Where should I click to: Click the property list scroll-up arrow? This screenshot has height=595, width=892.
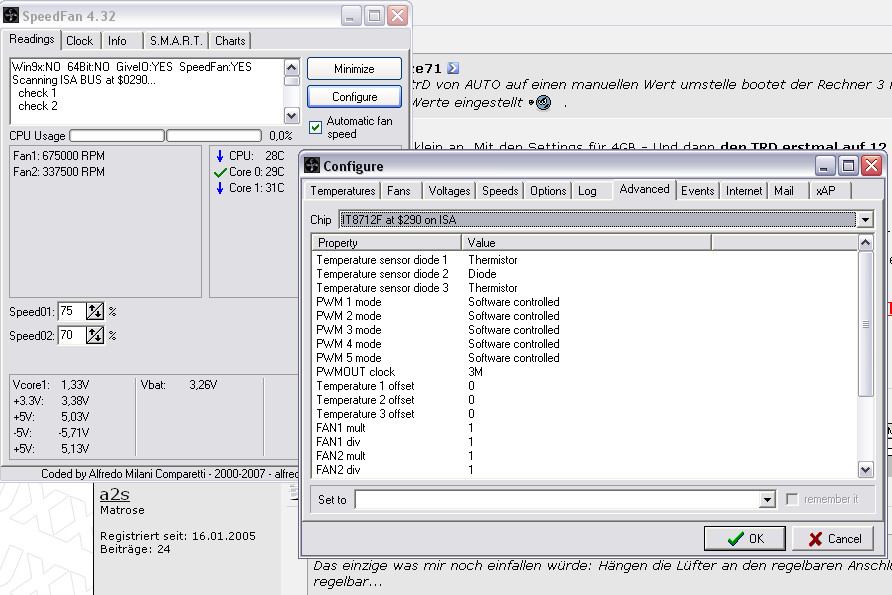coord(865,243)
